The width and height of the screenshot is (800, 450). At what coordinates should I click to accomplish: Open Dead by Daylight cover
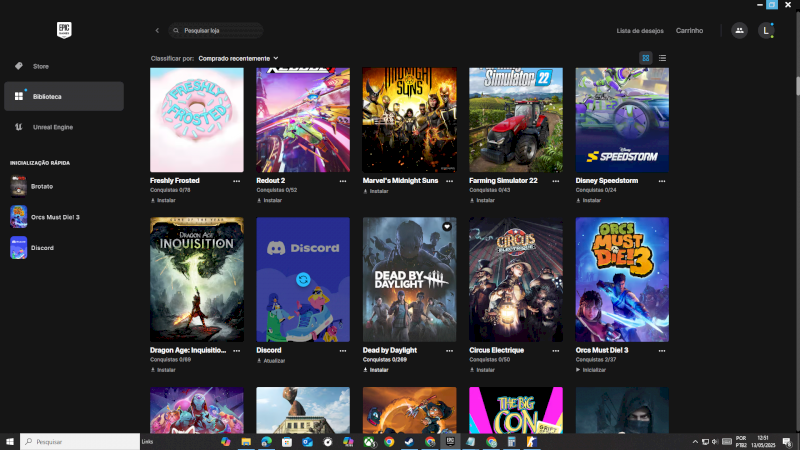pyautogui.click(x=410, y=280)
